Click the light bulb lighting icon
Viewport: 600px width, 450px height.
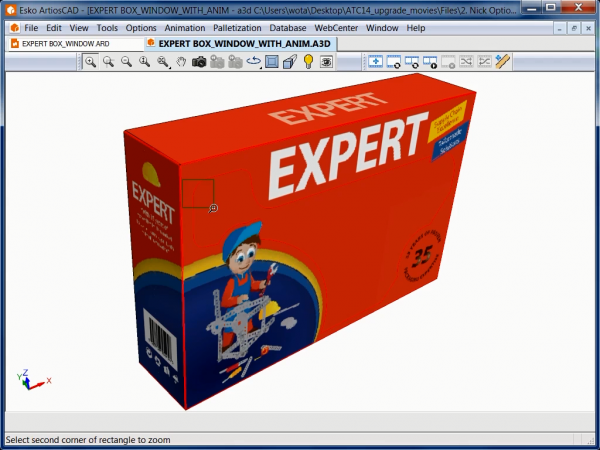click(x=308, y=62)
